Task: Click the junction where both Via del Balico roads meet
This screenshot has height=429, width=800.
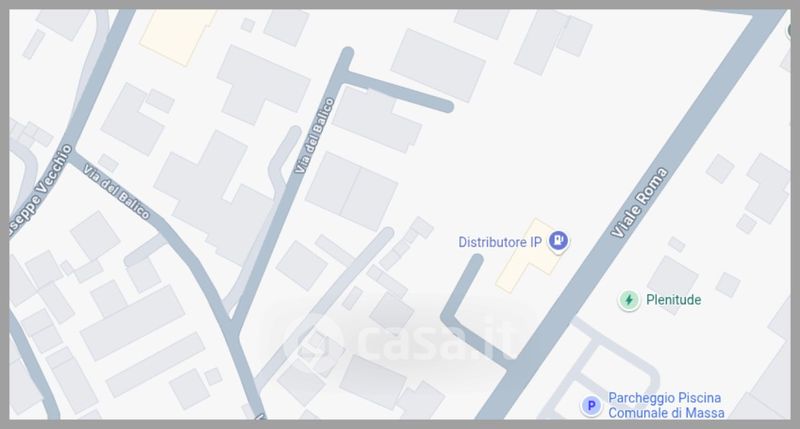Action: pos(233,328)
